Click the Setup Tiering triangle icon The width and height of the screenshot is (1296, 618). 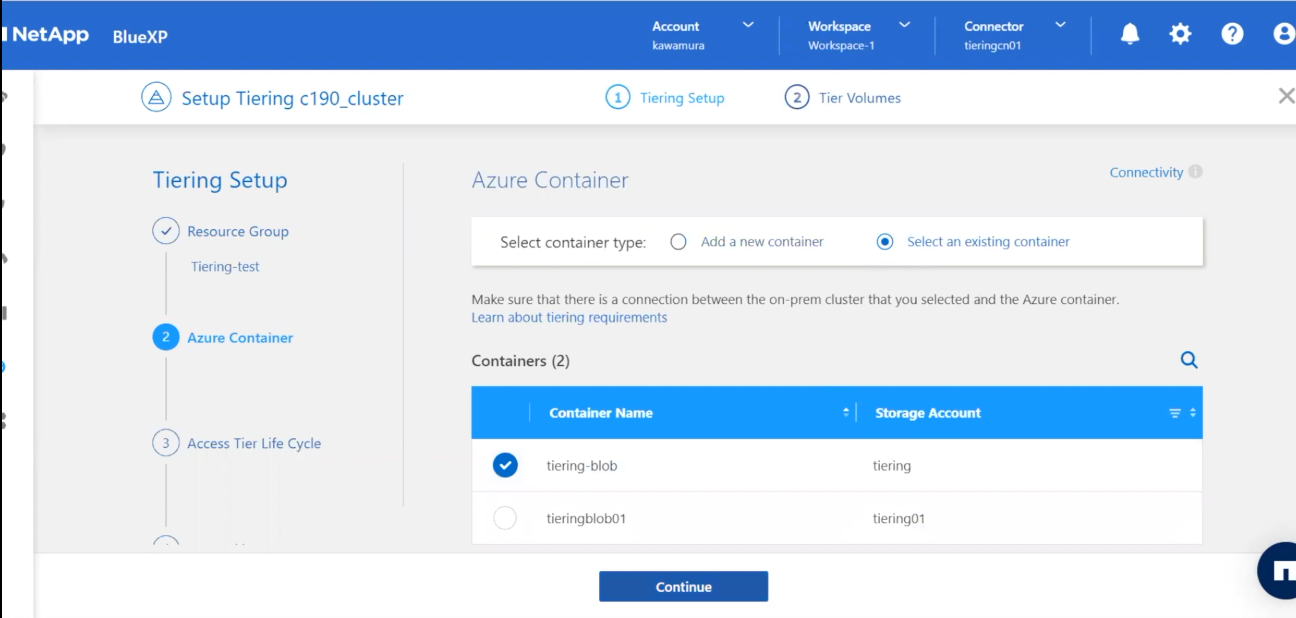156,98
